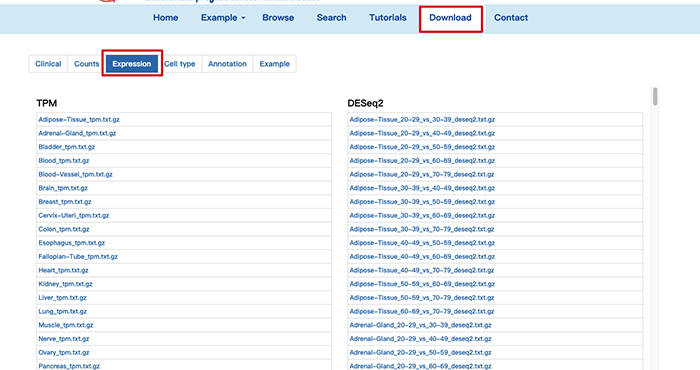Download Adipose-Tissue_30-39_vs_40-49_deseq2.txt.gz
This screenshot has width=700, height=370.
point(422,188)
